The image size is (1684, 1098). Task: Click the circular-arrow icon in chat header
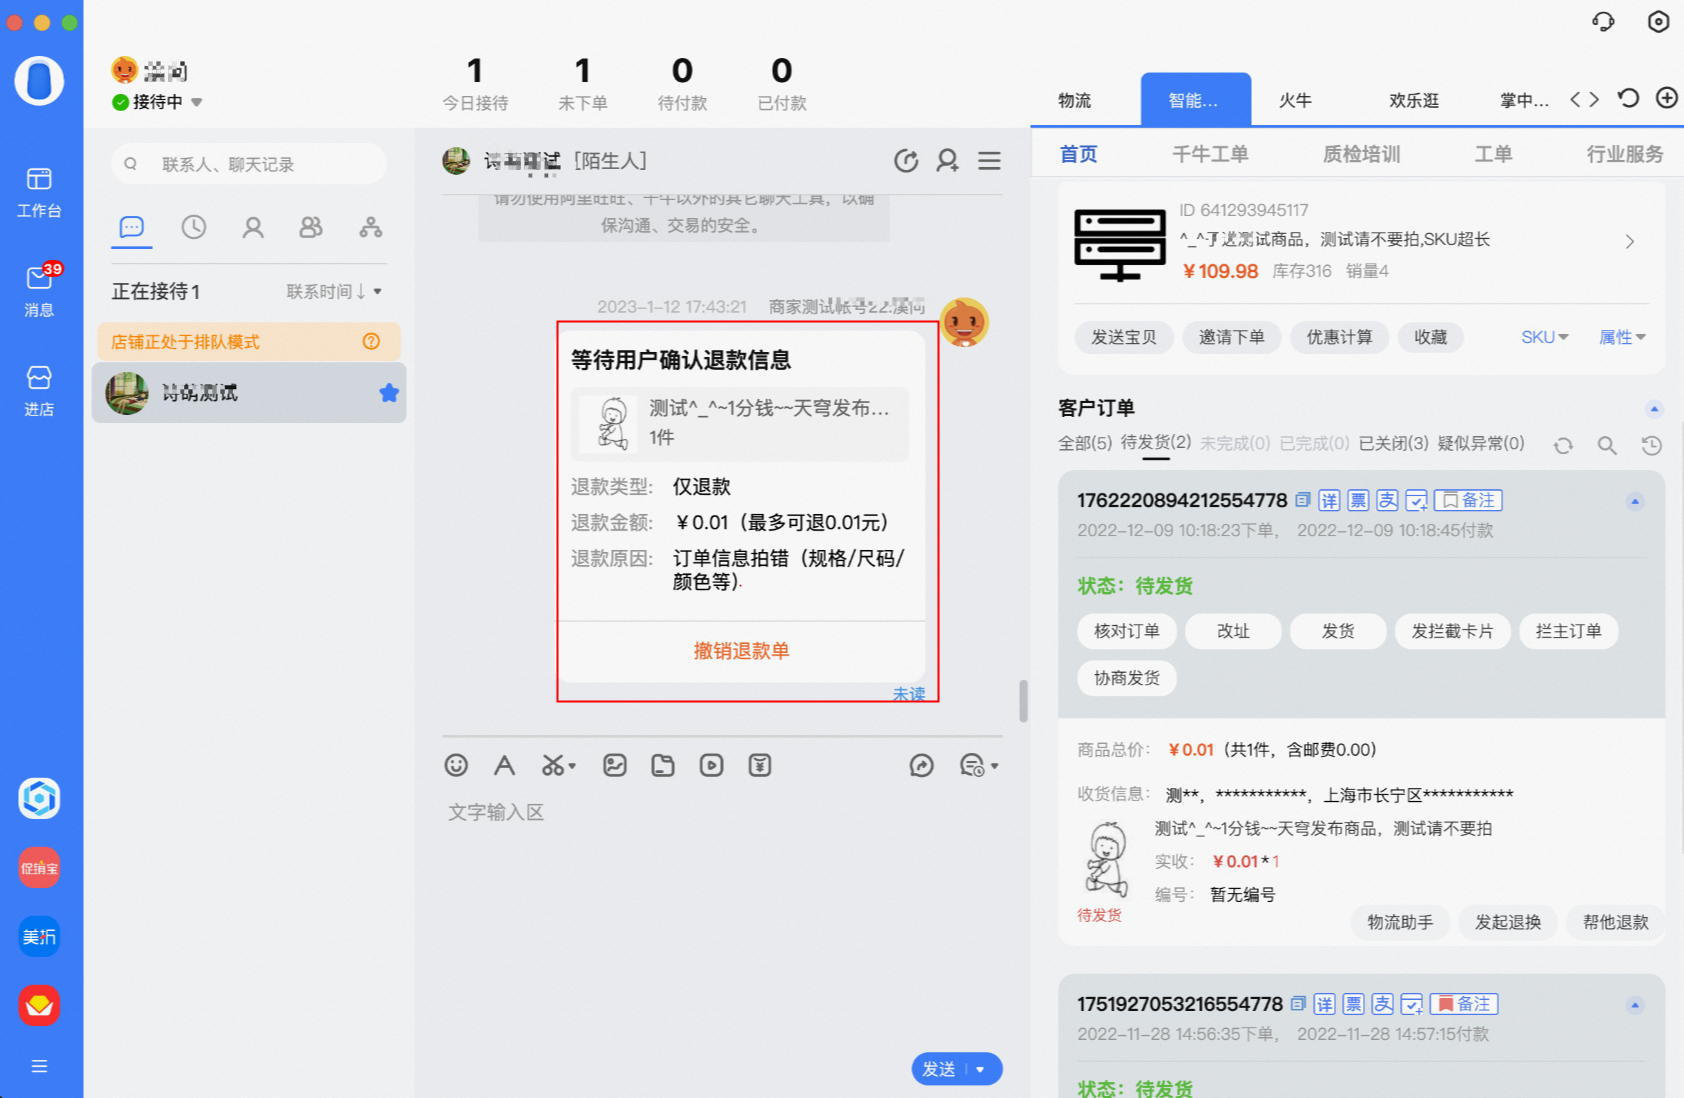pos(906,160)
